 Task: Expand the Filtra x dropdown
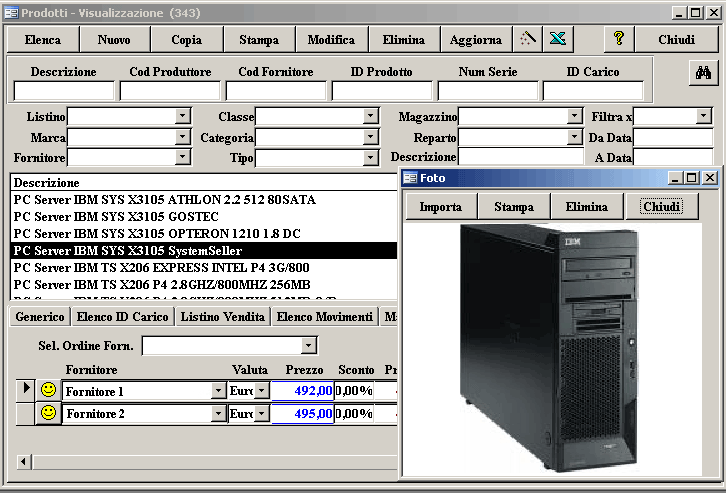coord(704,116)
